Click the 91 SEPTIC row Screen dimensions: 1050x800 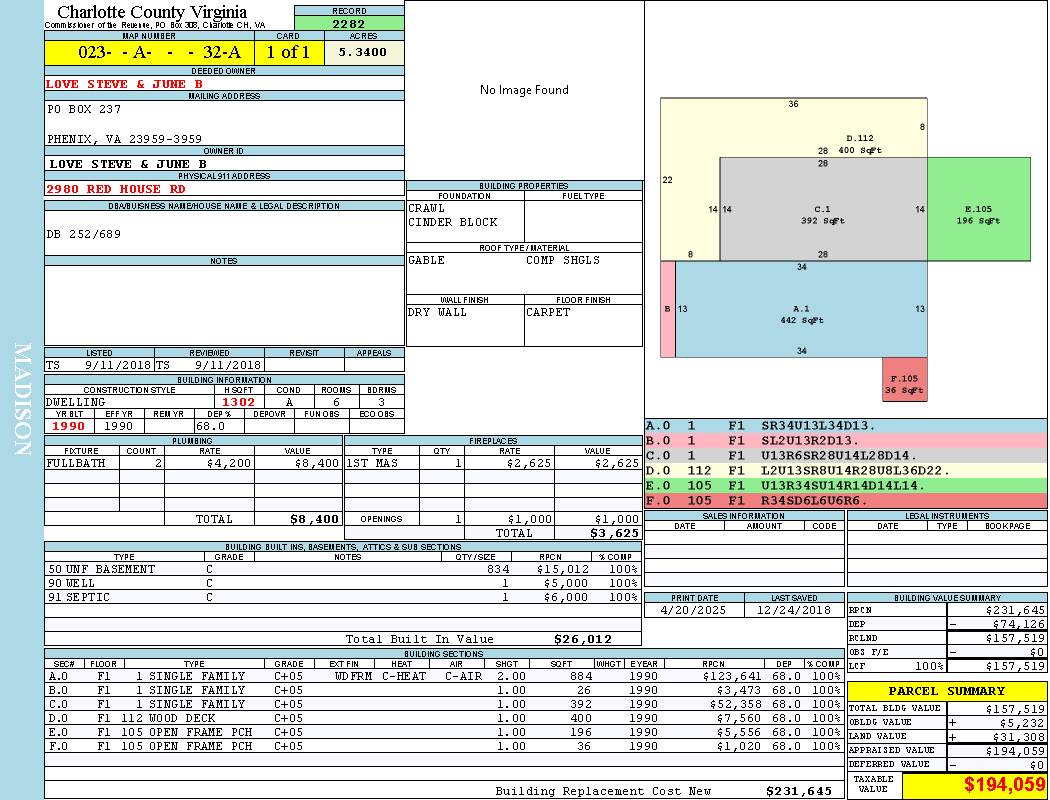point(343,597)
